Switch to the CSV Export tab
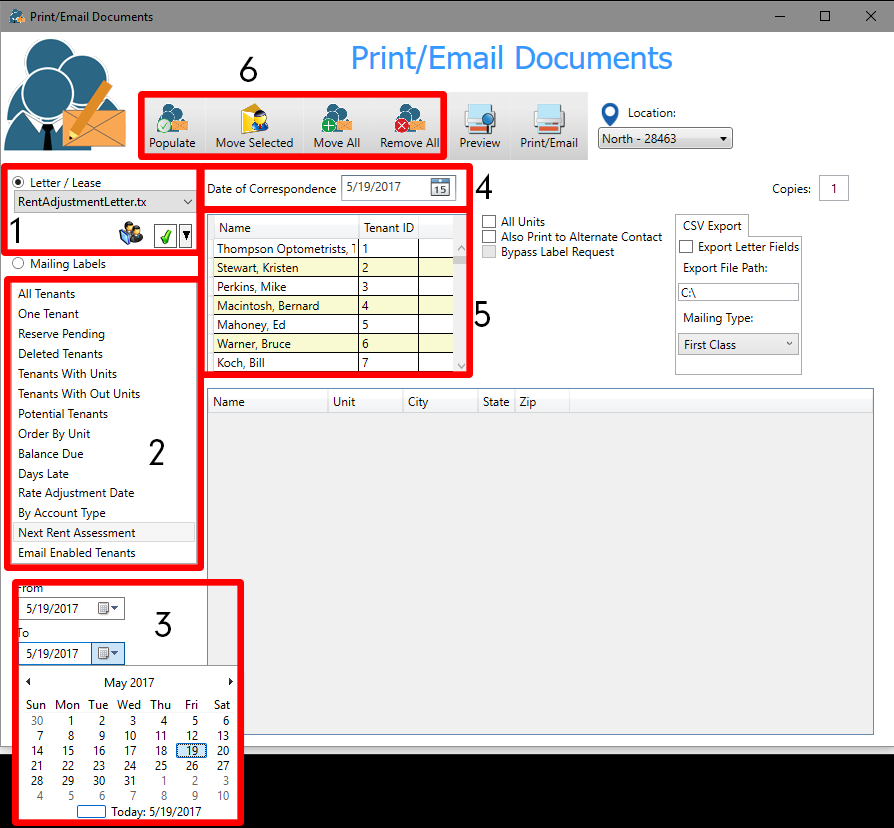This screenshot has height=828, width=894. point(712,226)
